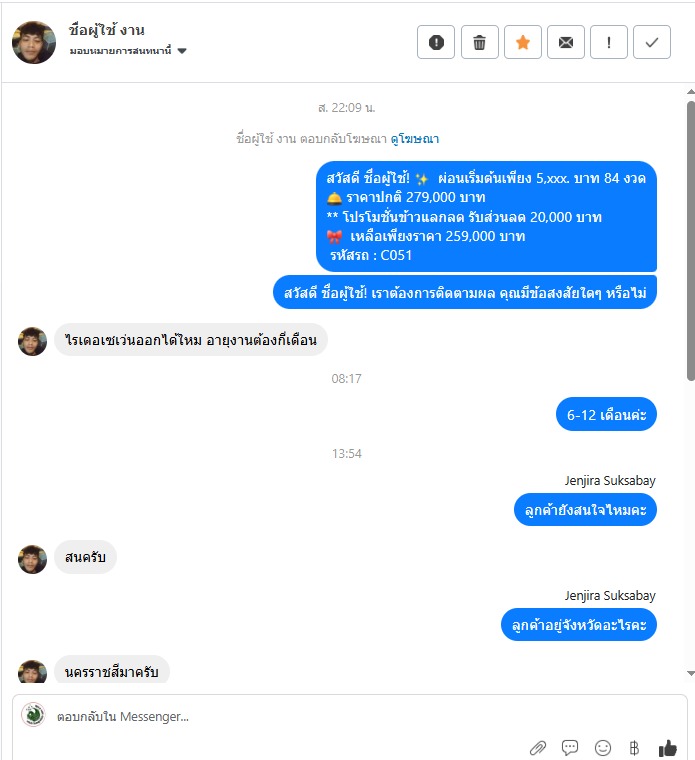
Task: Open the assign conversation dropdown arrow
Action: 182,51
